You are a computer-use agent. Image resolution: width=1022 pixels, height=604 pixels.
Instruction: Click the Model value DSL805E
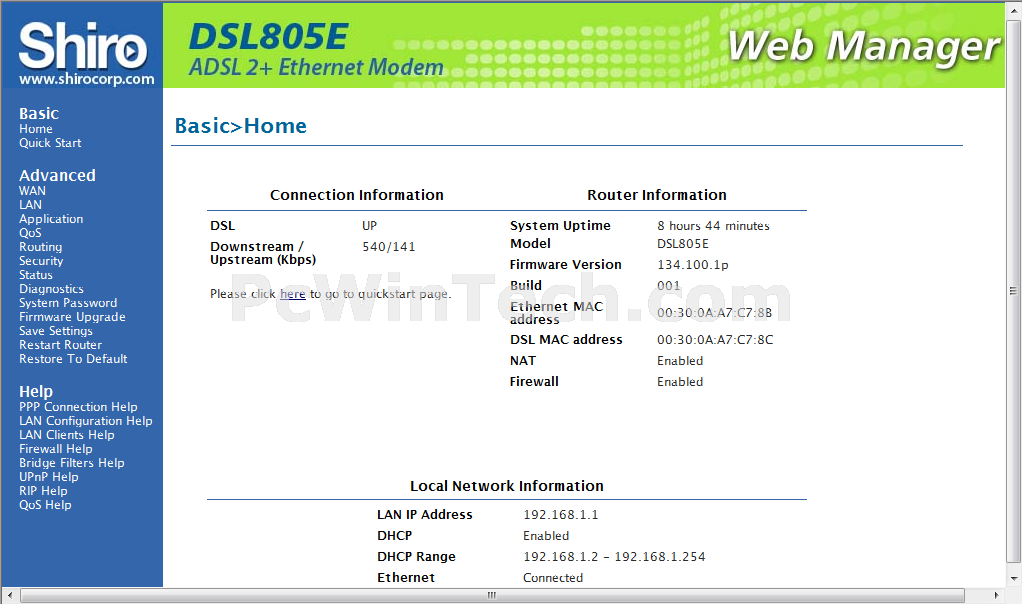coord(682,244)
